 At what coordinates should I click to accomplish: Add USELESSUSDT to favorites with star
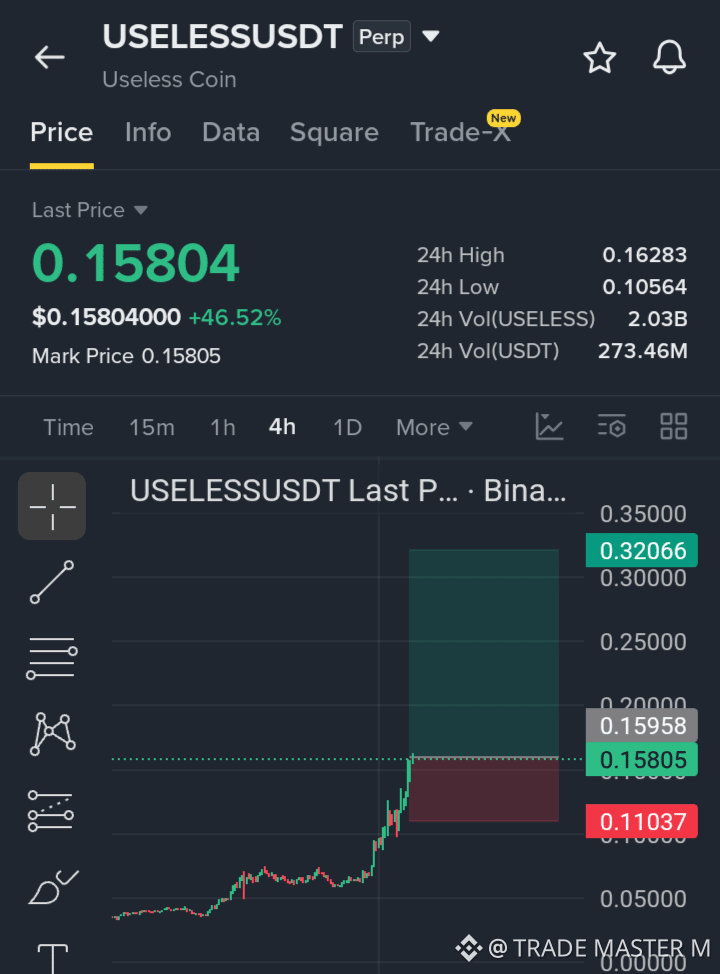599,58
